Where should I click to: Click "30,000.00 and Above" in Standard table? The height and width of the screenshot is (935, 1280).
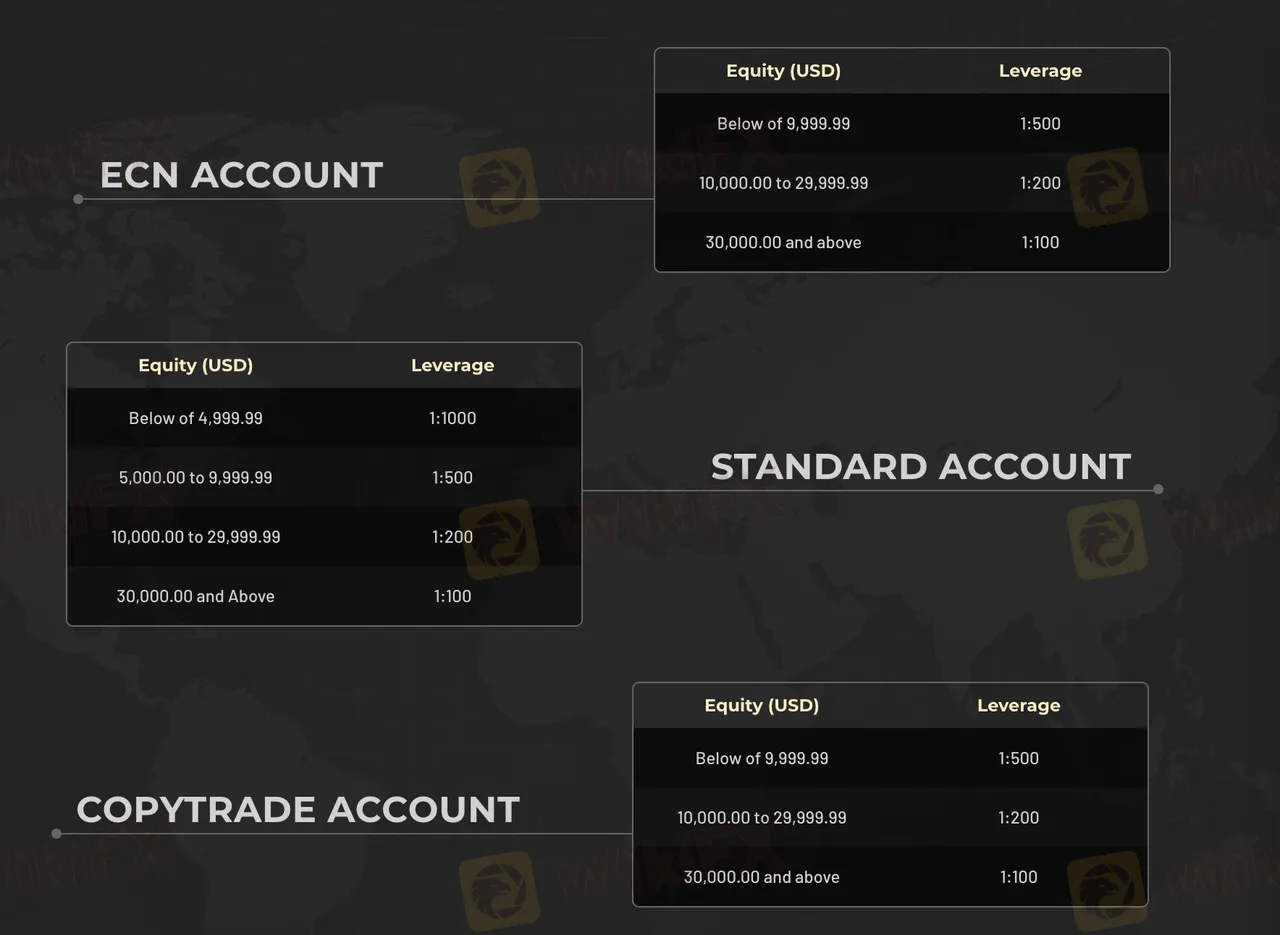click(x=195, y=596)
